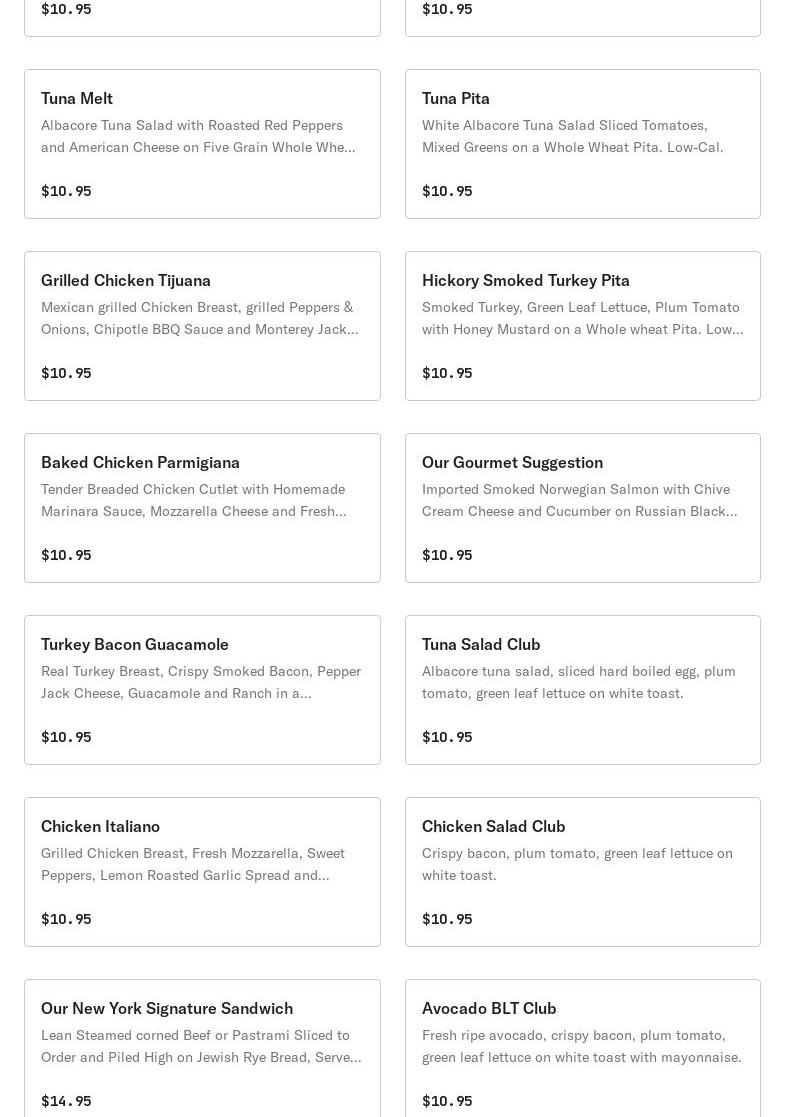Click the Smoked Norwegian Salmon description text
The width and height of the screenshot is (785, 1117).
click(x=580, y=500)
